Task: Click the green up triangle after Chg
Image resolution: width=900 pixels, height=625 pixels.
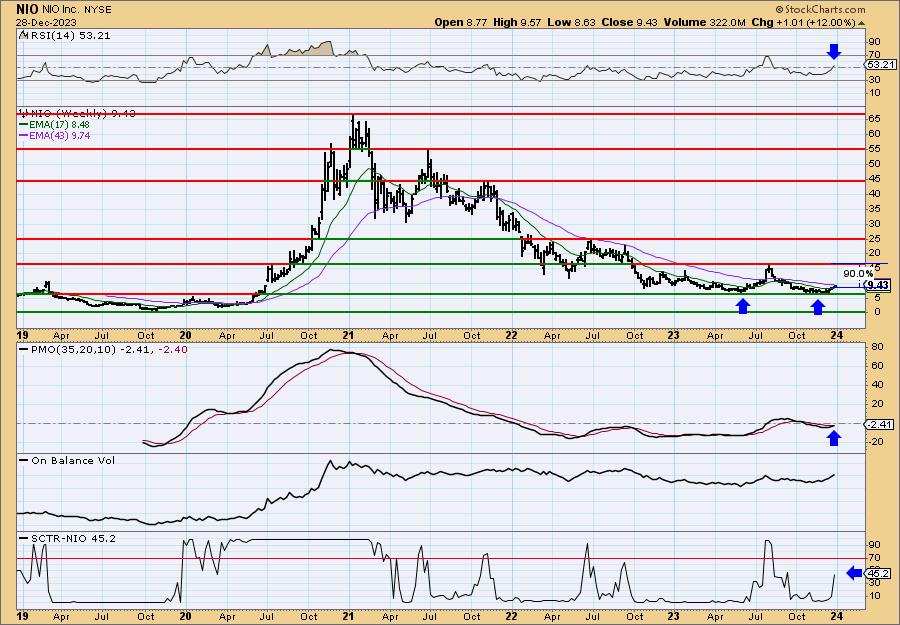Action: (861, 22)
